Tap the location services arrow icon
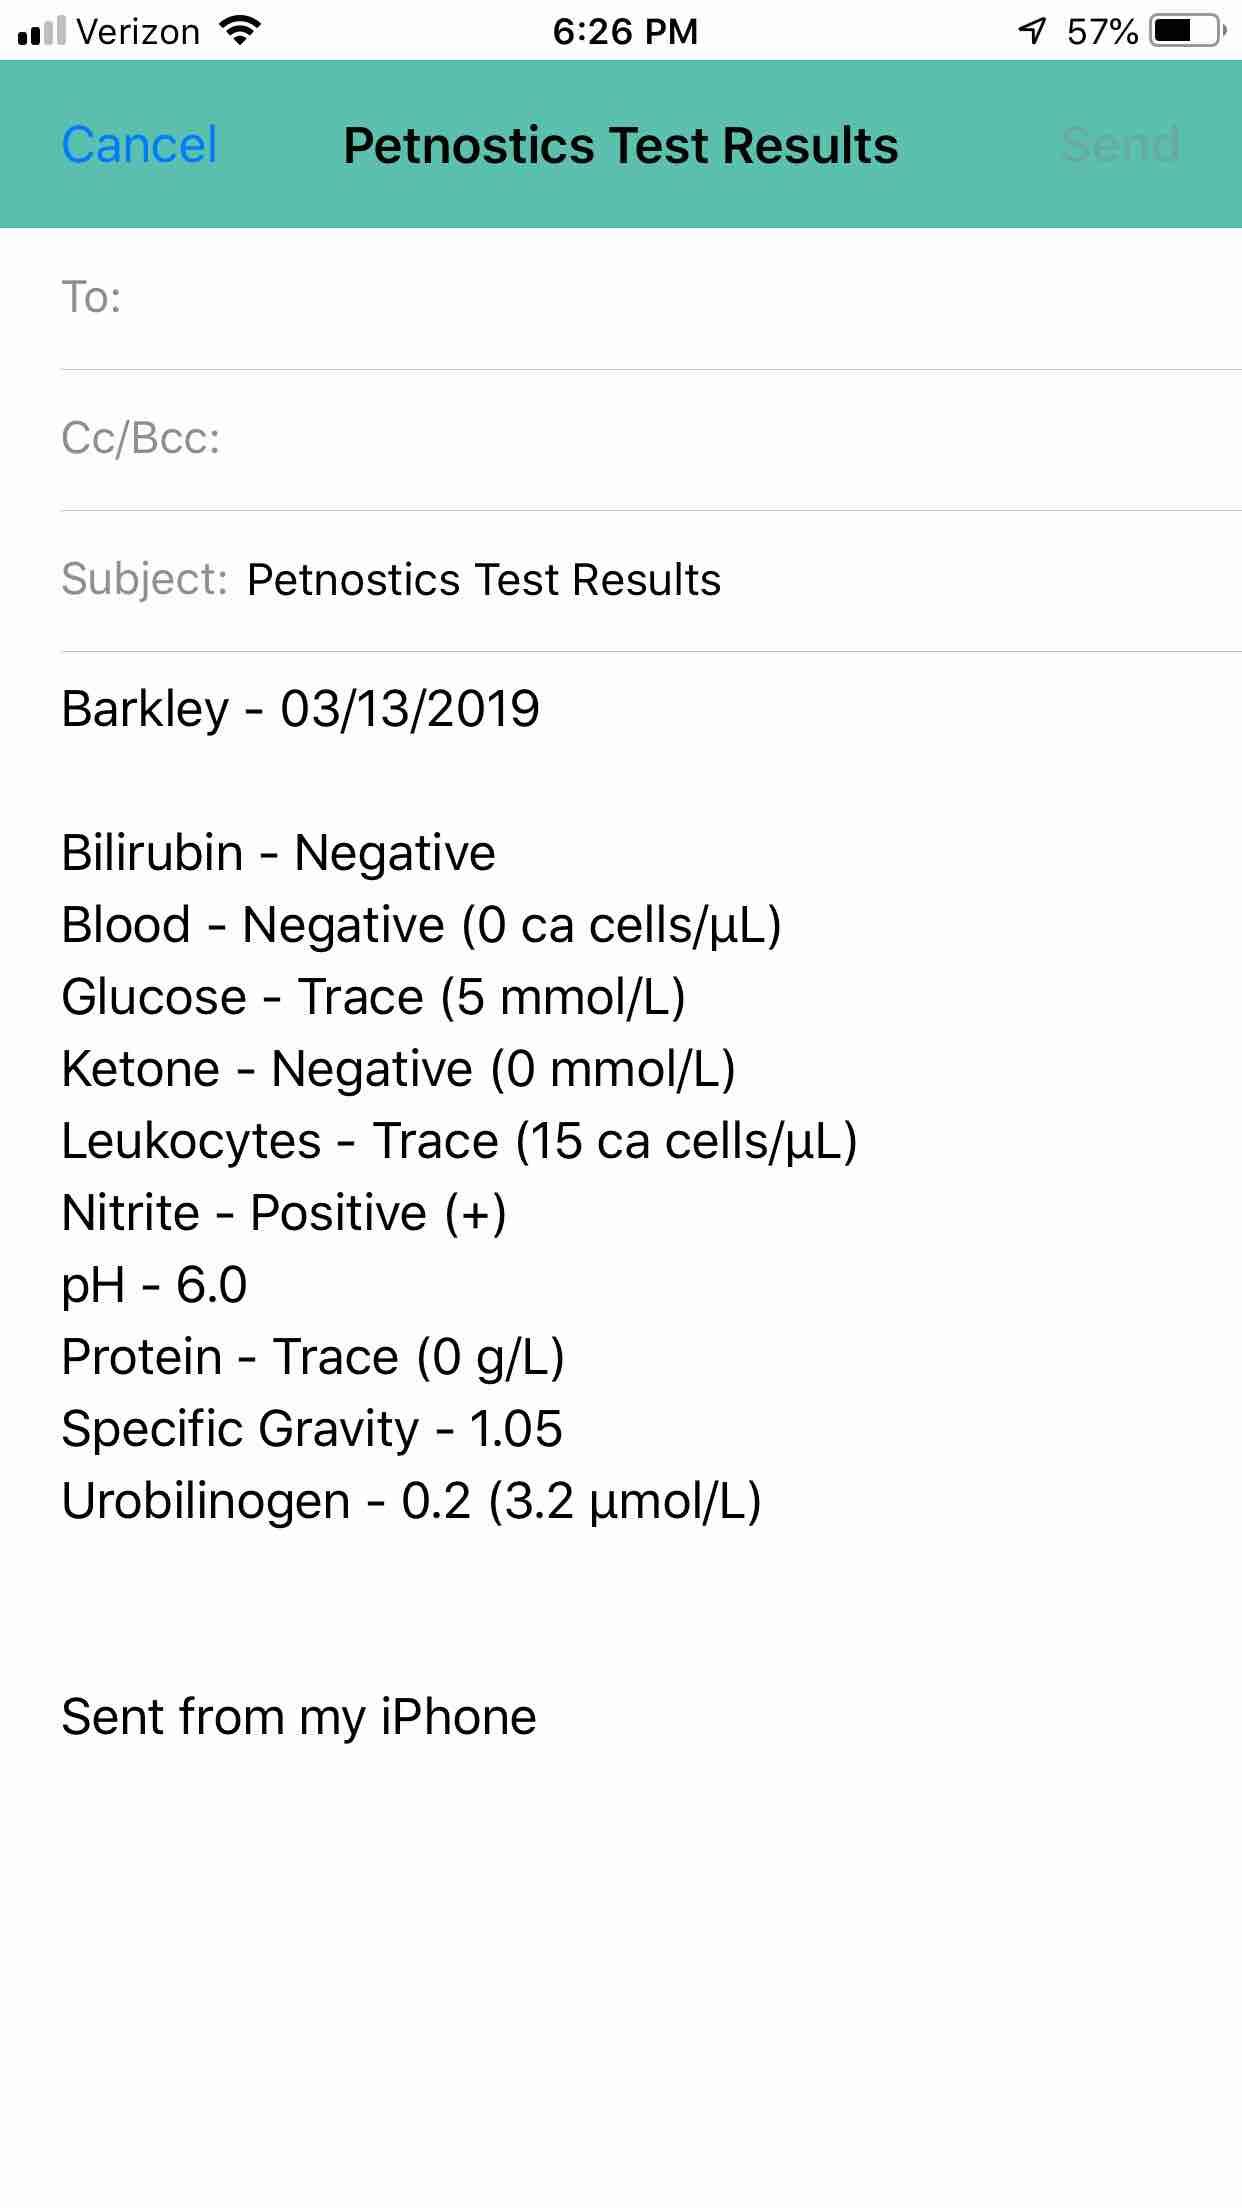Viewport: 1242px width, 2208px height. (1032, 32)
